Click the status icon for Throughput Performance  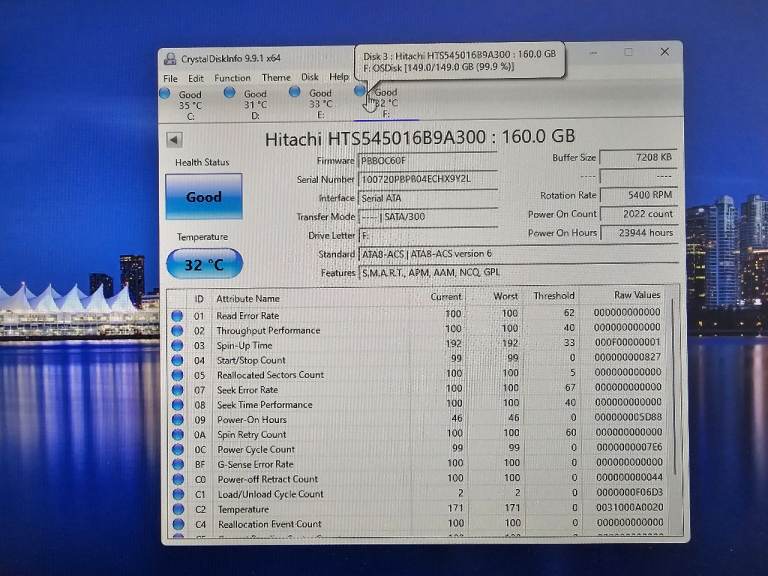pyautogui.click(x=177, y=331)
